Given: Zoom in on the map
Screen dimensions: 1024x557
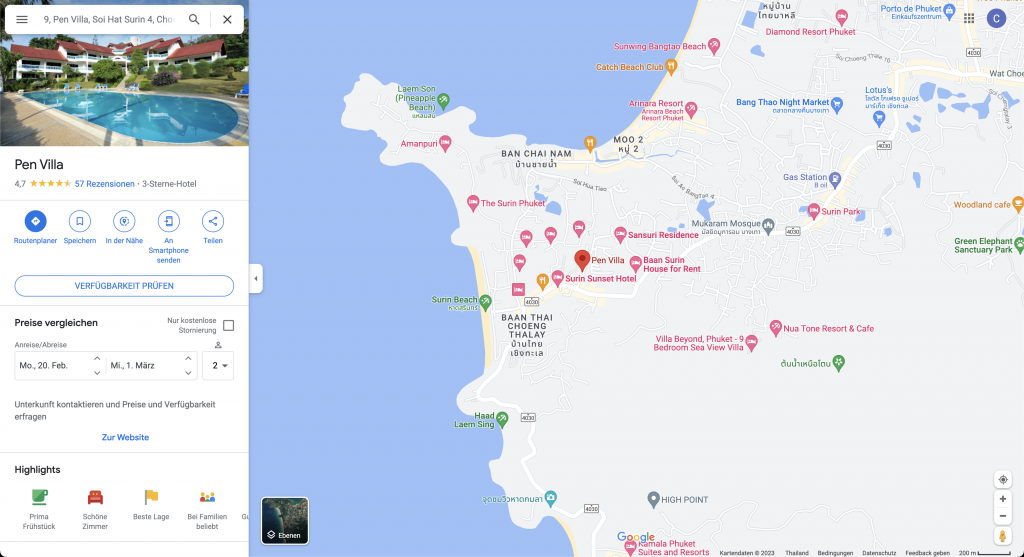Looking at the screenshot, I should 1003,498.
